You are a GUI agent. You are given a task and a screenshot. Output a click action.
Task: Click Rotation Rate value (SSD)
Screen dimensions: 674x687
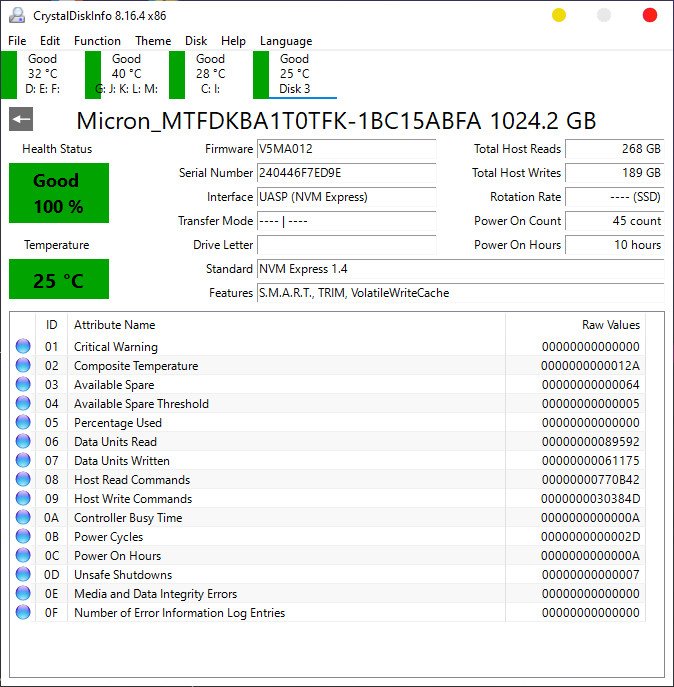[615, 197]
